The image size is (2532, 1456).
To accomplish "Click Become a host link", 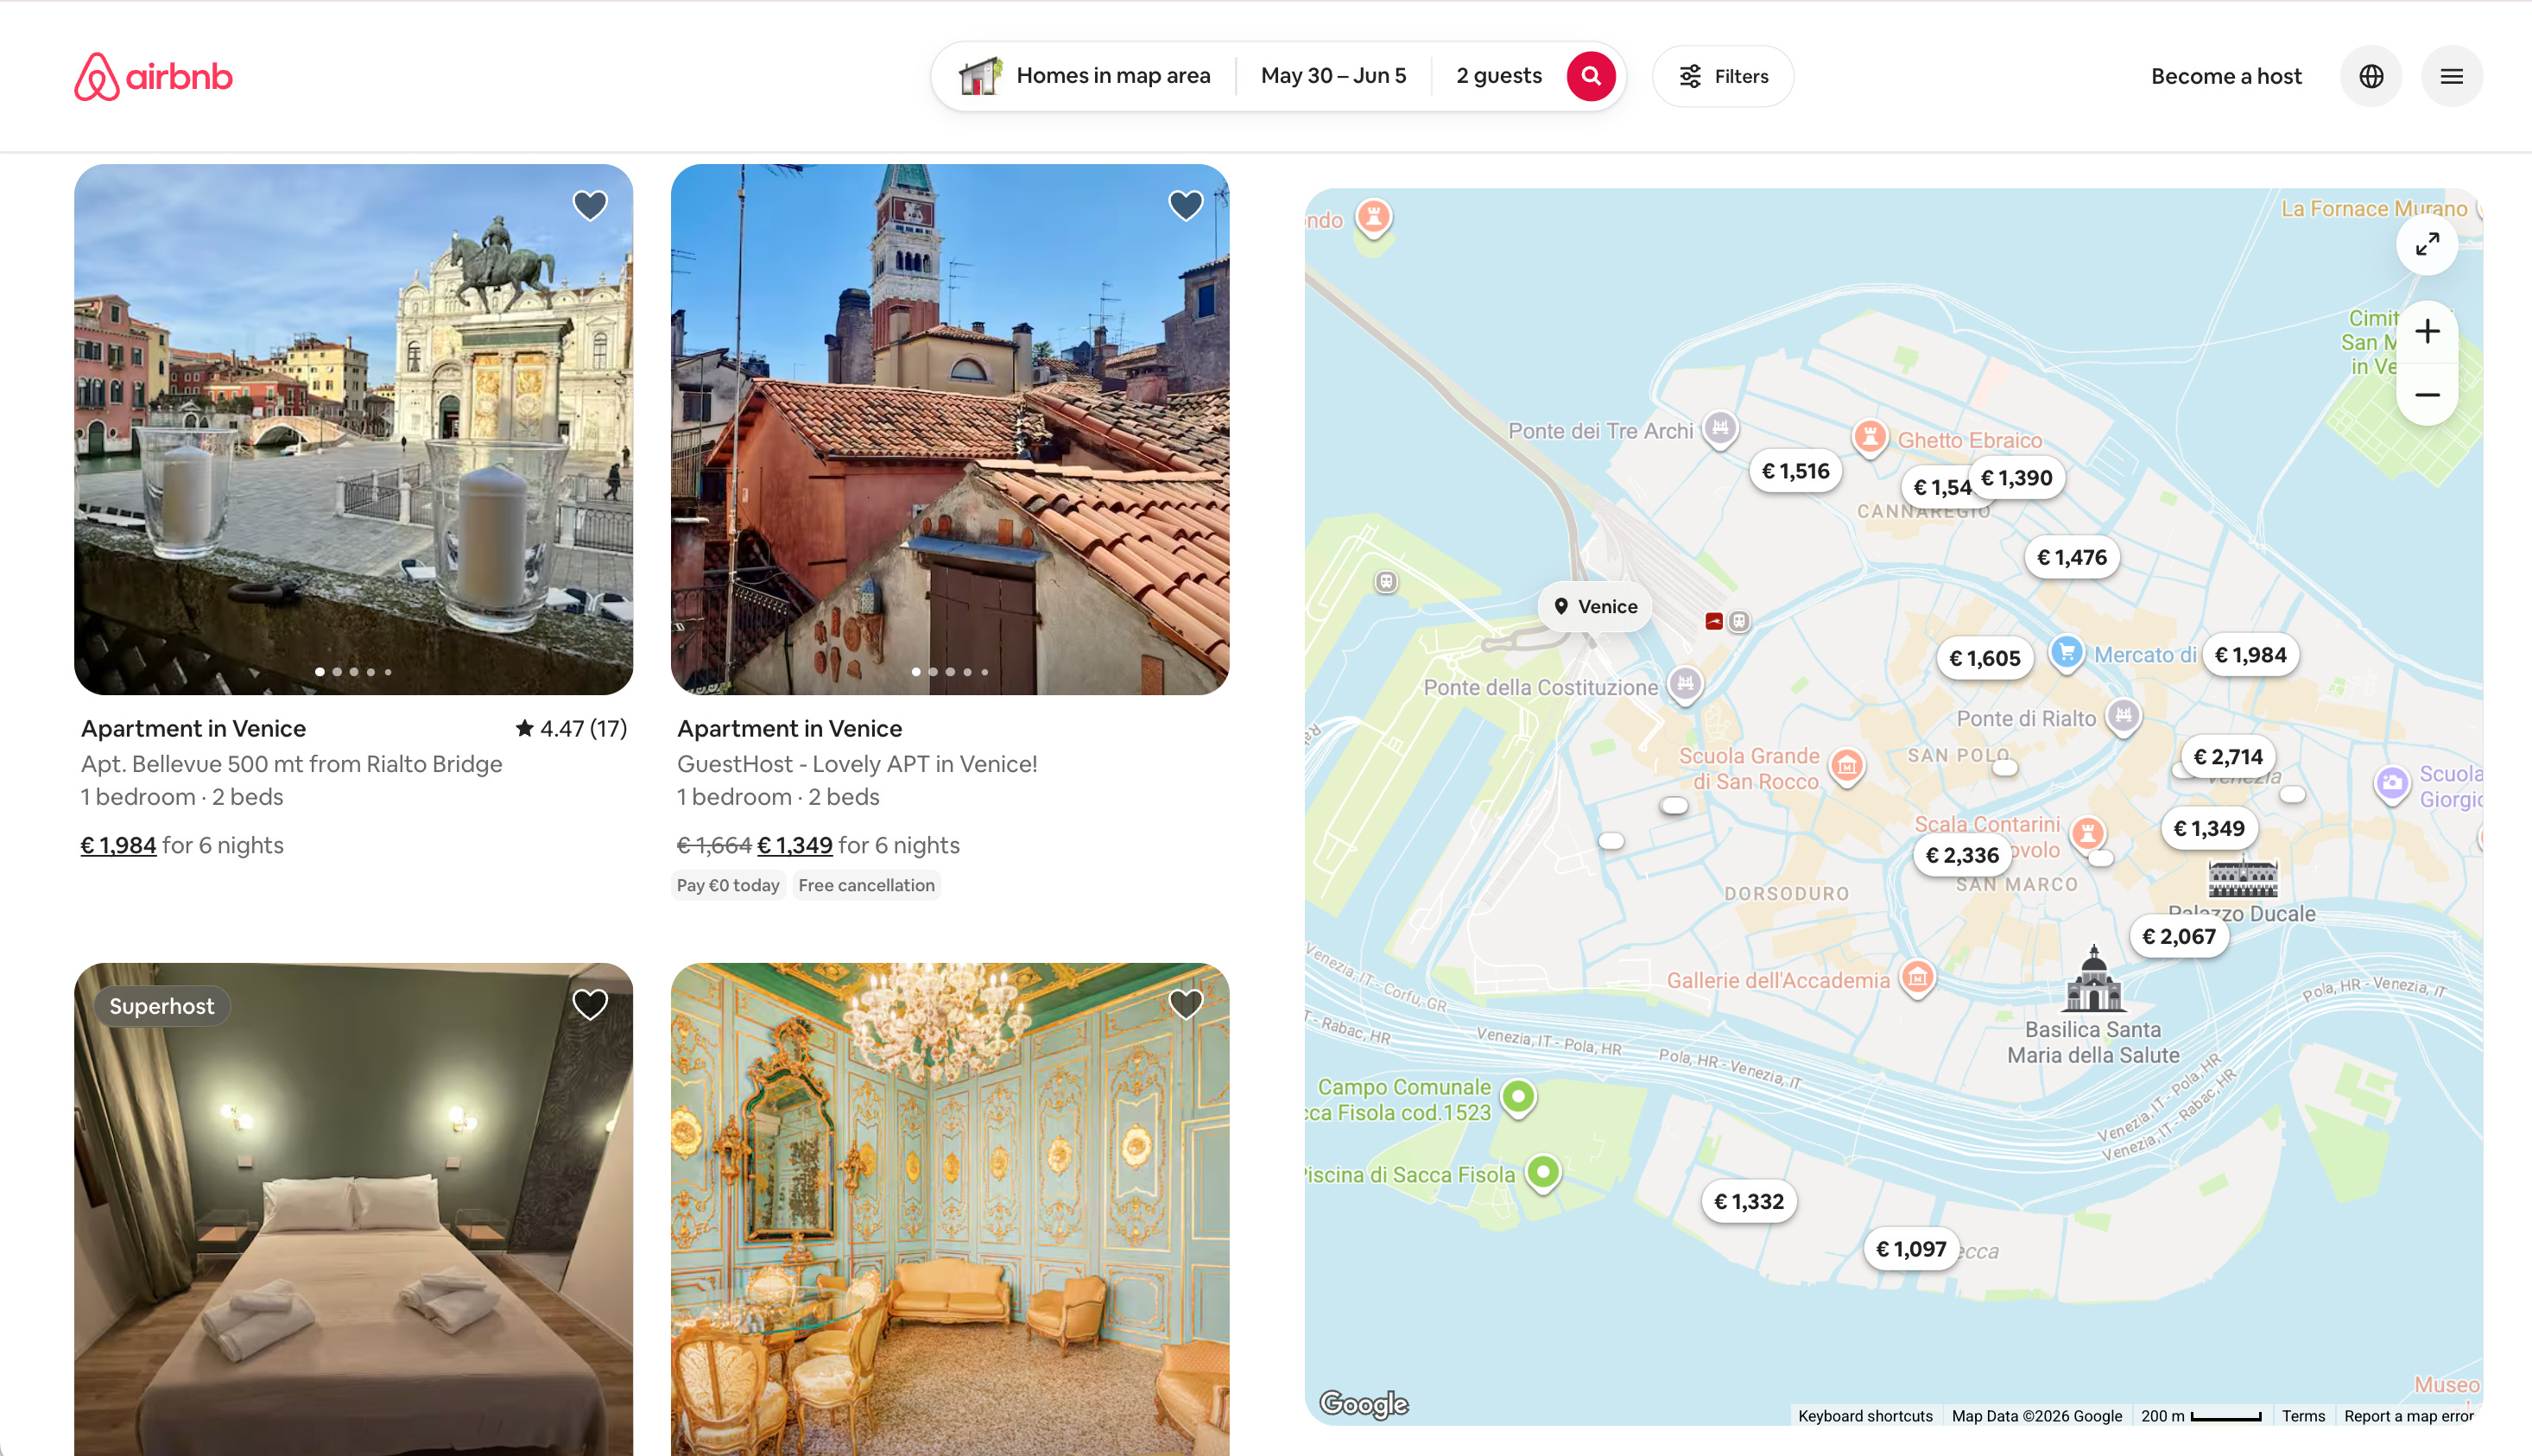I will (2226, 76).
